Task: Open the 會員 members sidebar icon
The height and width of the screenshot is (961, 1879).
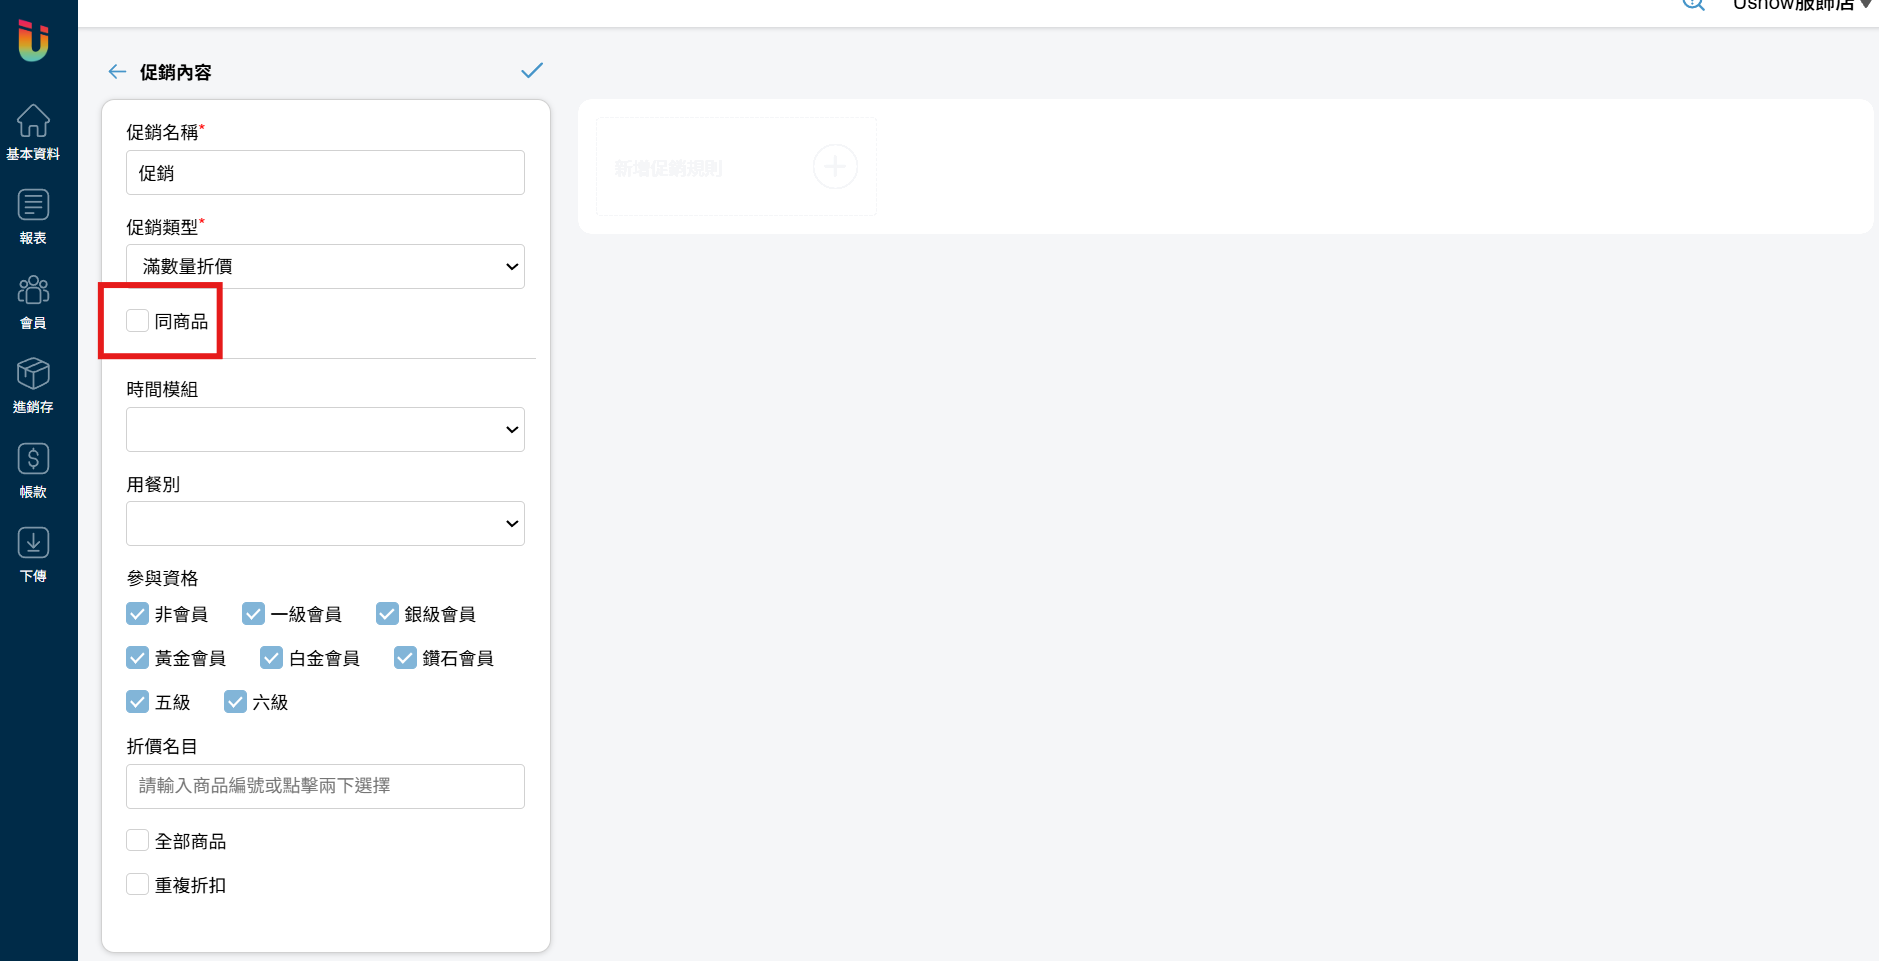Action: tap(33, 302)
